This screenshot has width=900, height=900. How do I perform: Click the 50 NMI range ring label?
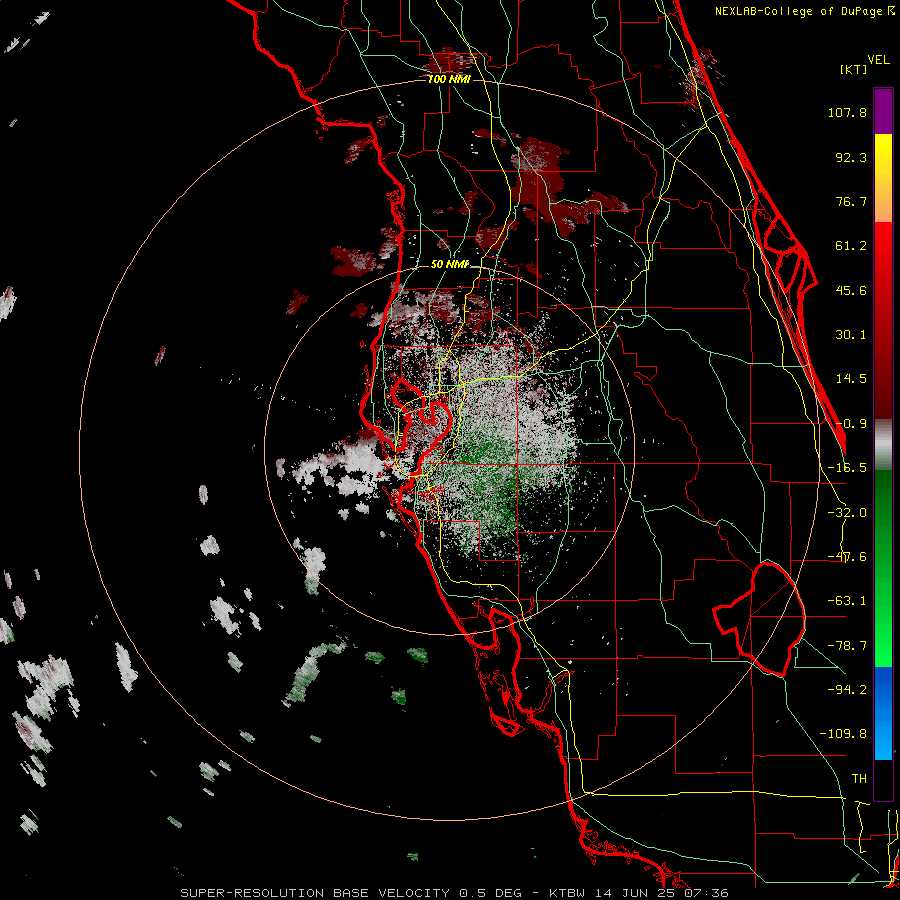[449, 265]
